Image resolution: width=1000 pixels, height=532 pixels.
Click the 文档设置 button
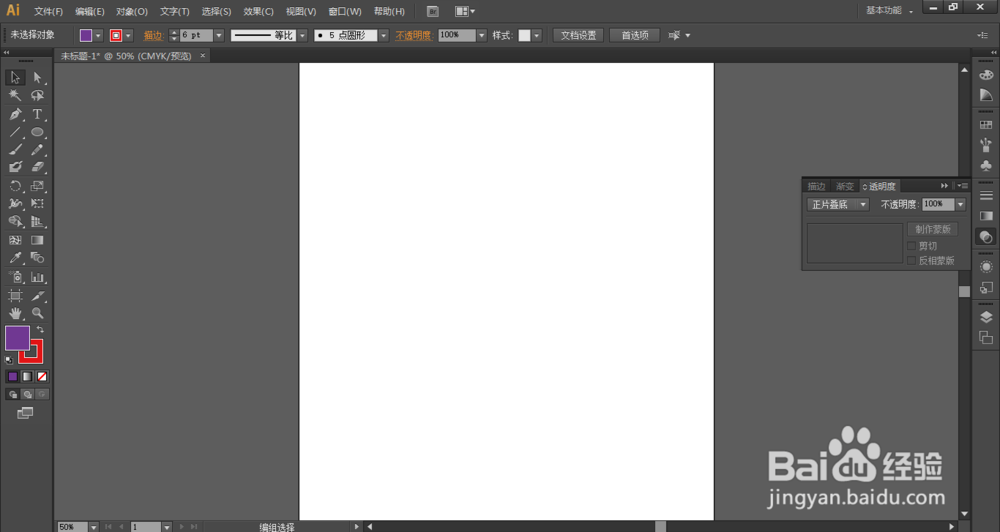click(578, 36)
